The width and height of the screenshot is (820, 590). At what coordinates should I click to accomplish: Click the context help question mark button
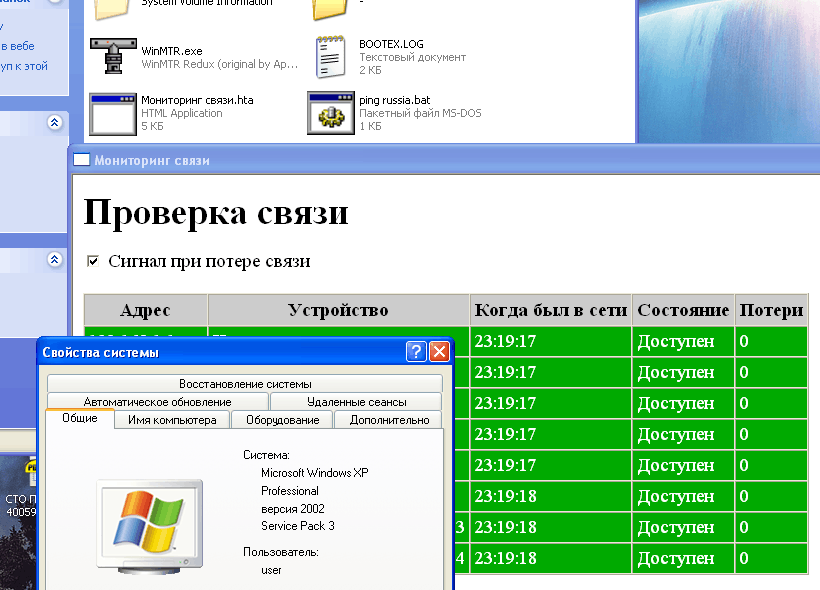(x=417, y=351)
